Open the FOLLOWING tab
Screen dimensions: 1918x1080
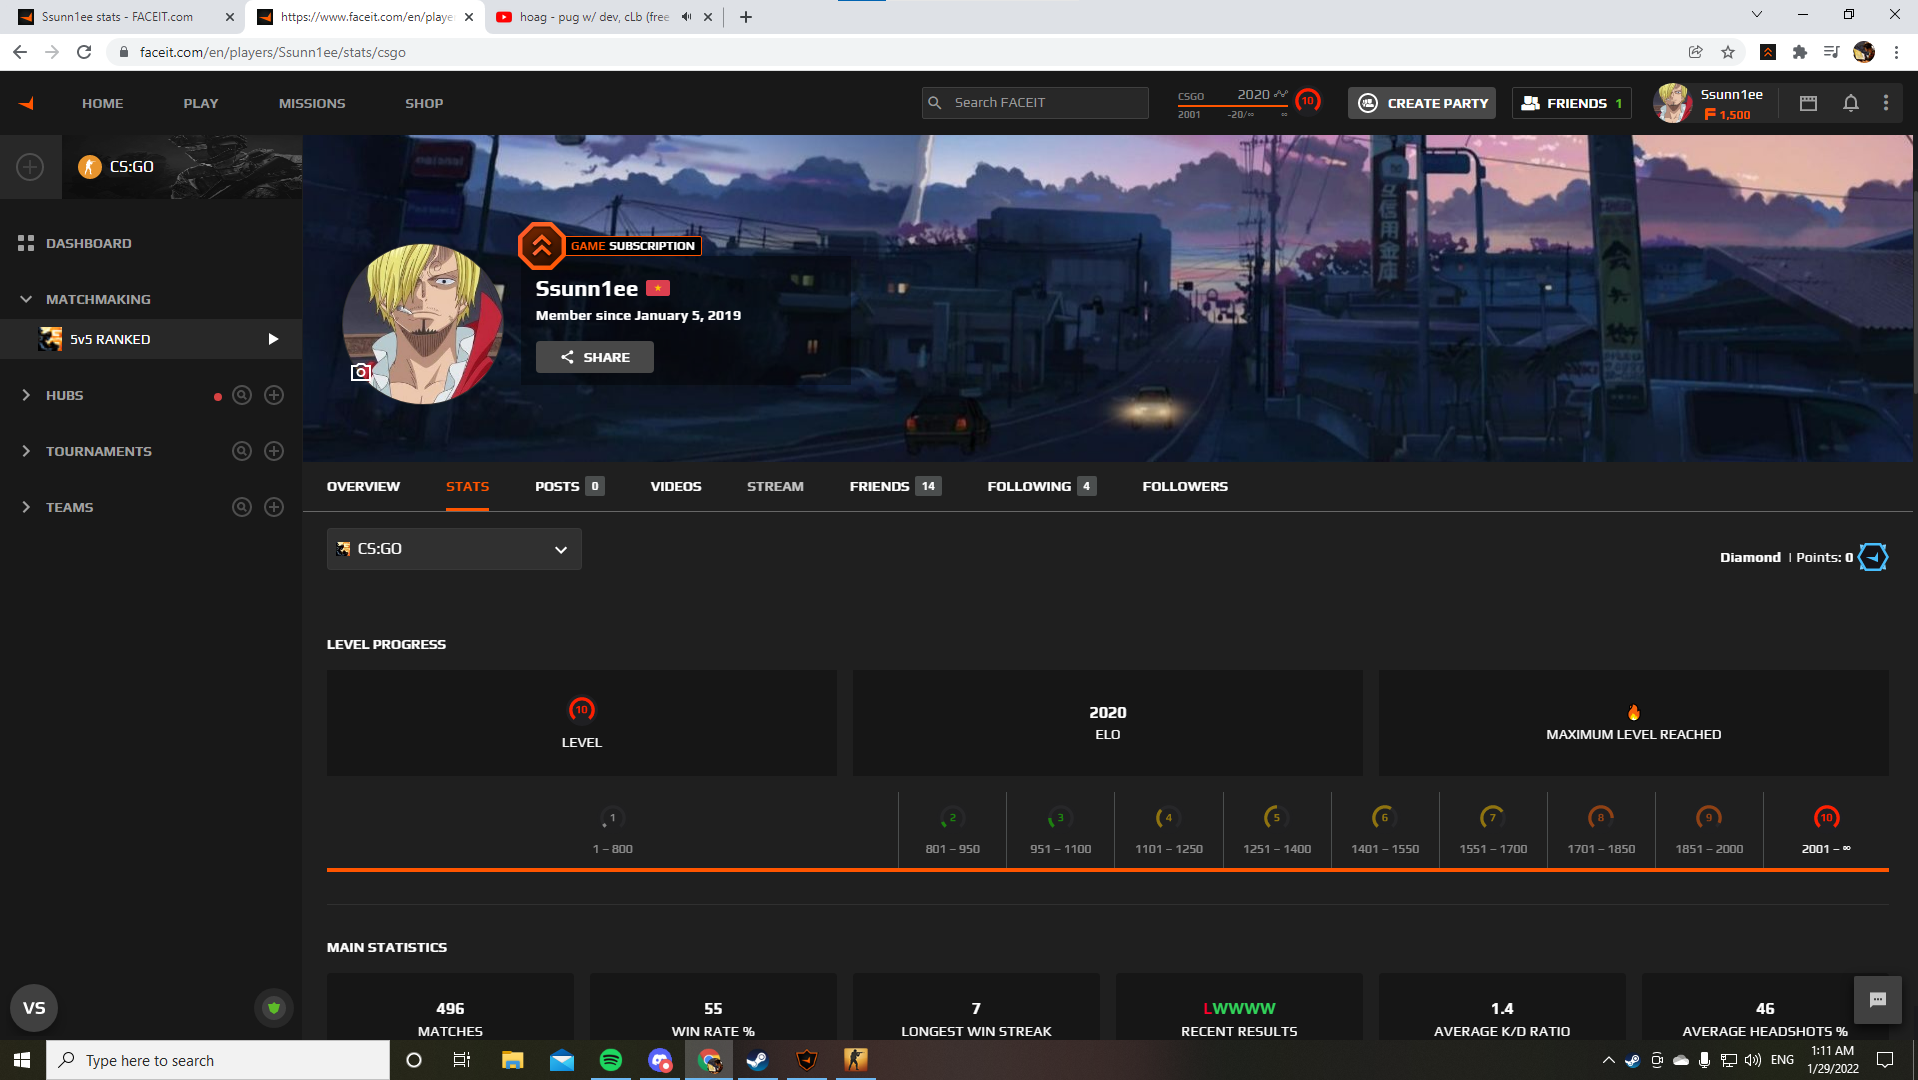1042,487
